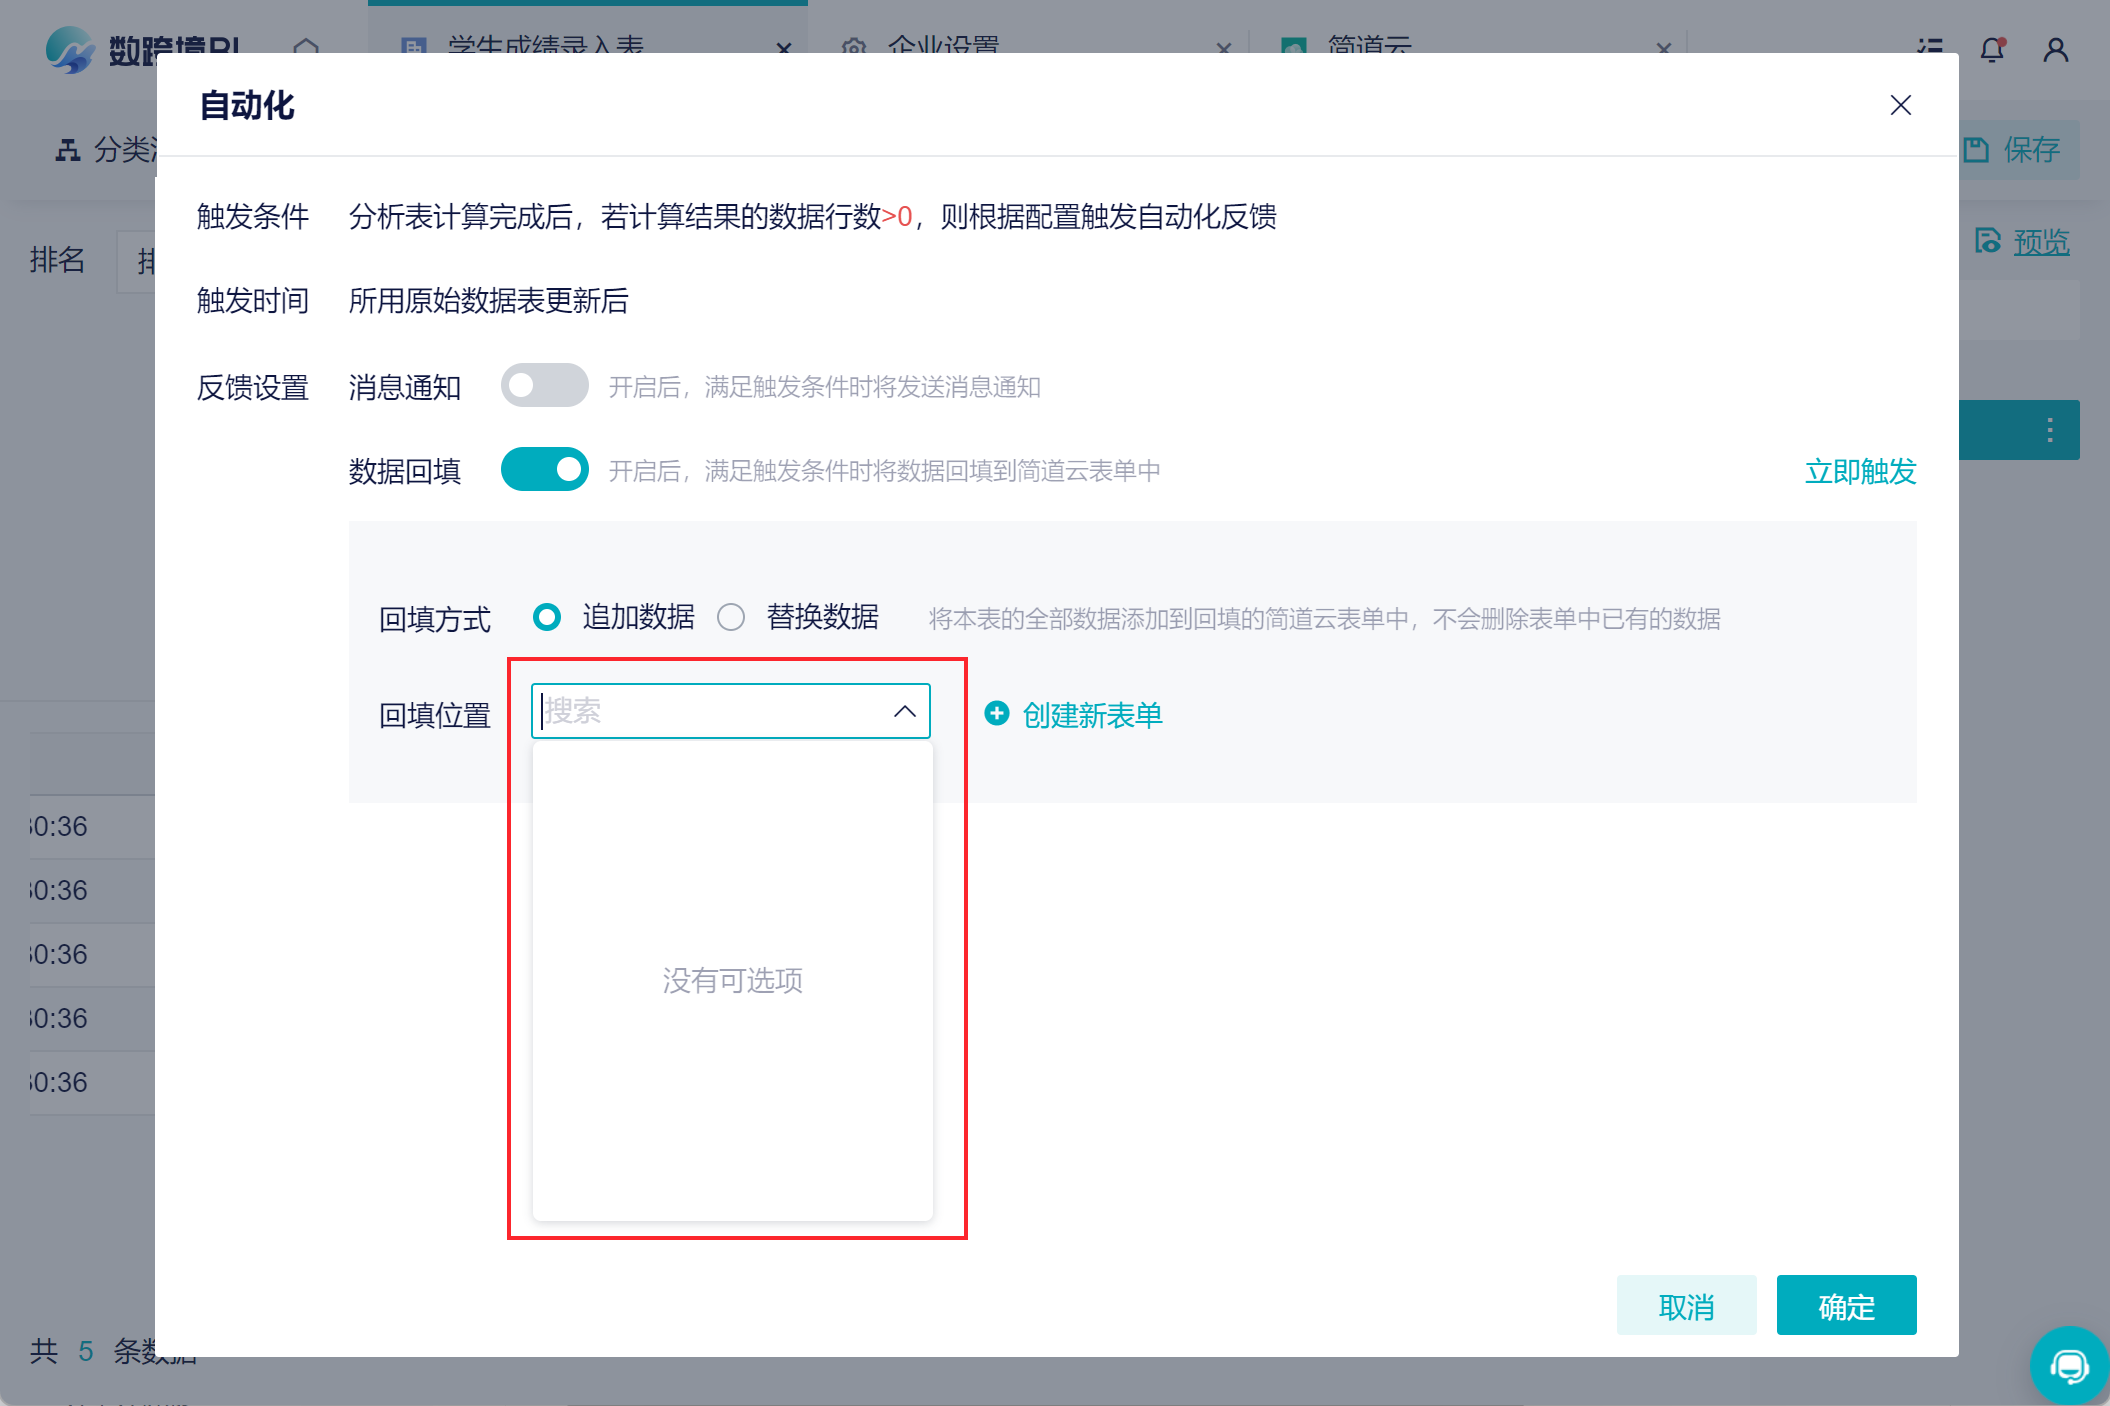Select the 替换数据 radio option
Viewport: 2110px width, 1406px height.
point(731,617)
